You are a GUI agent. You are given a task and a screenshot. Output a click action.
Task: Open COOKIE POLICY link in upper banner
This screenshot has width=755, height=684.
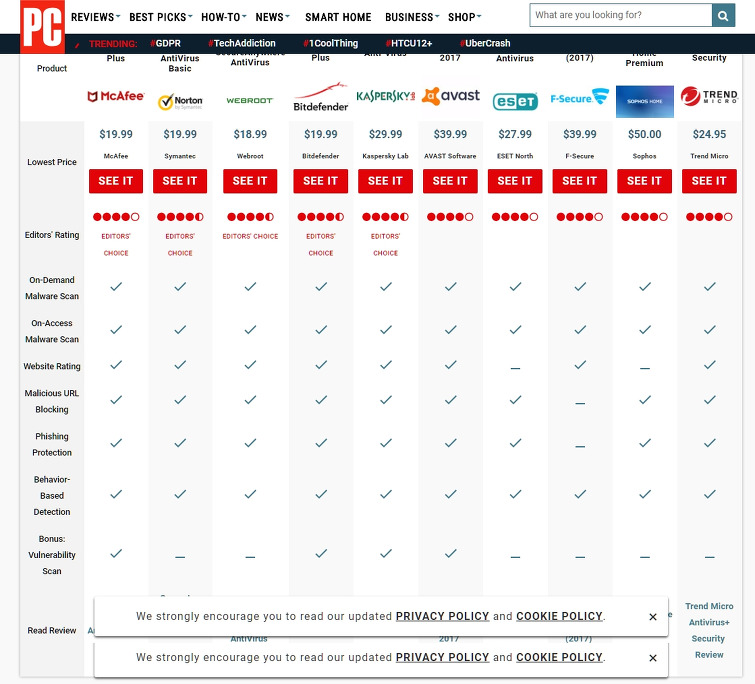tap(560, 617)
